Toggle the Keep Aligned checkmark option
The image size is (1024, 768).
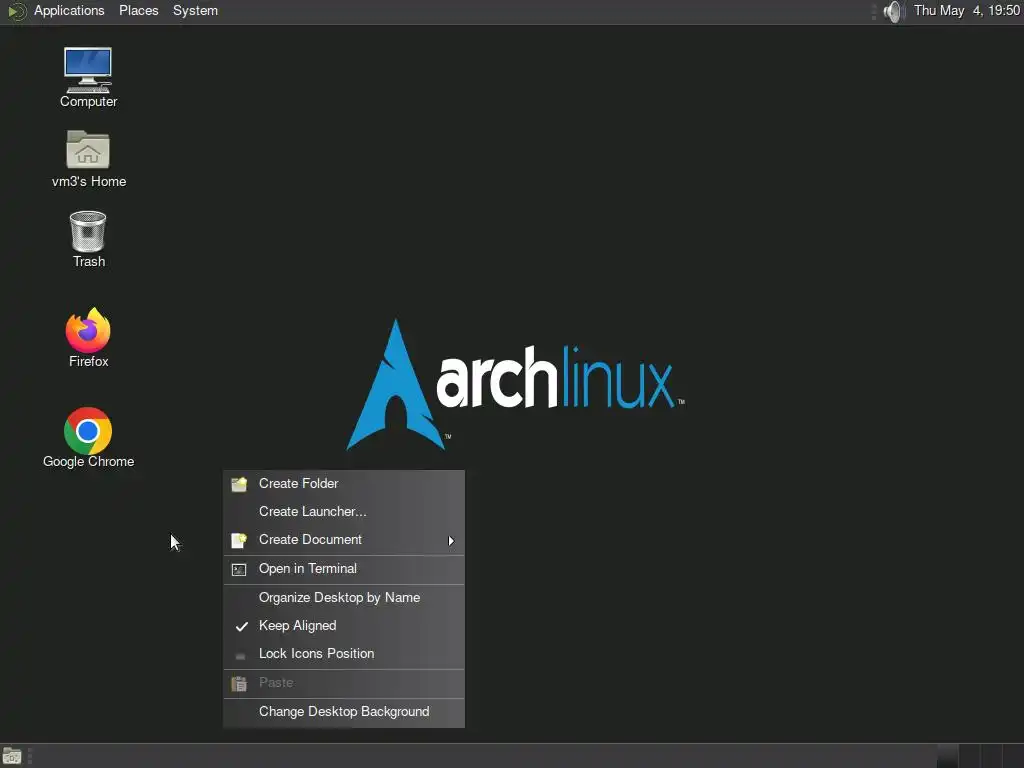point(344,626)
